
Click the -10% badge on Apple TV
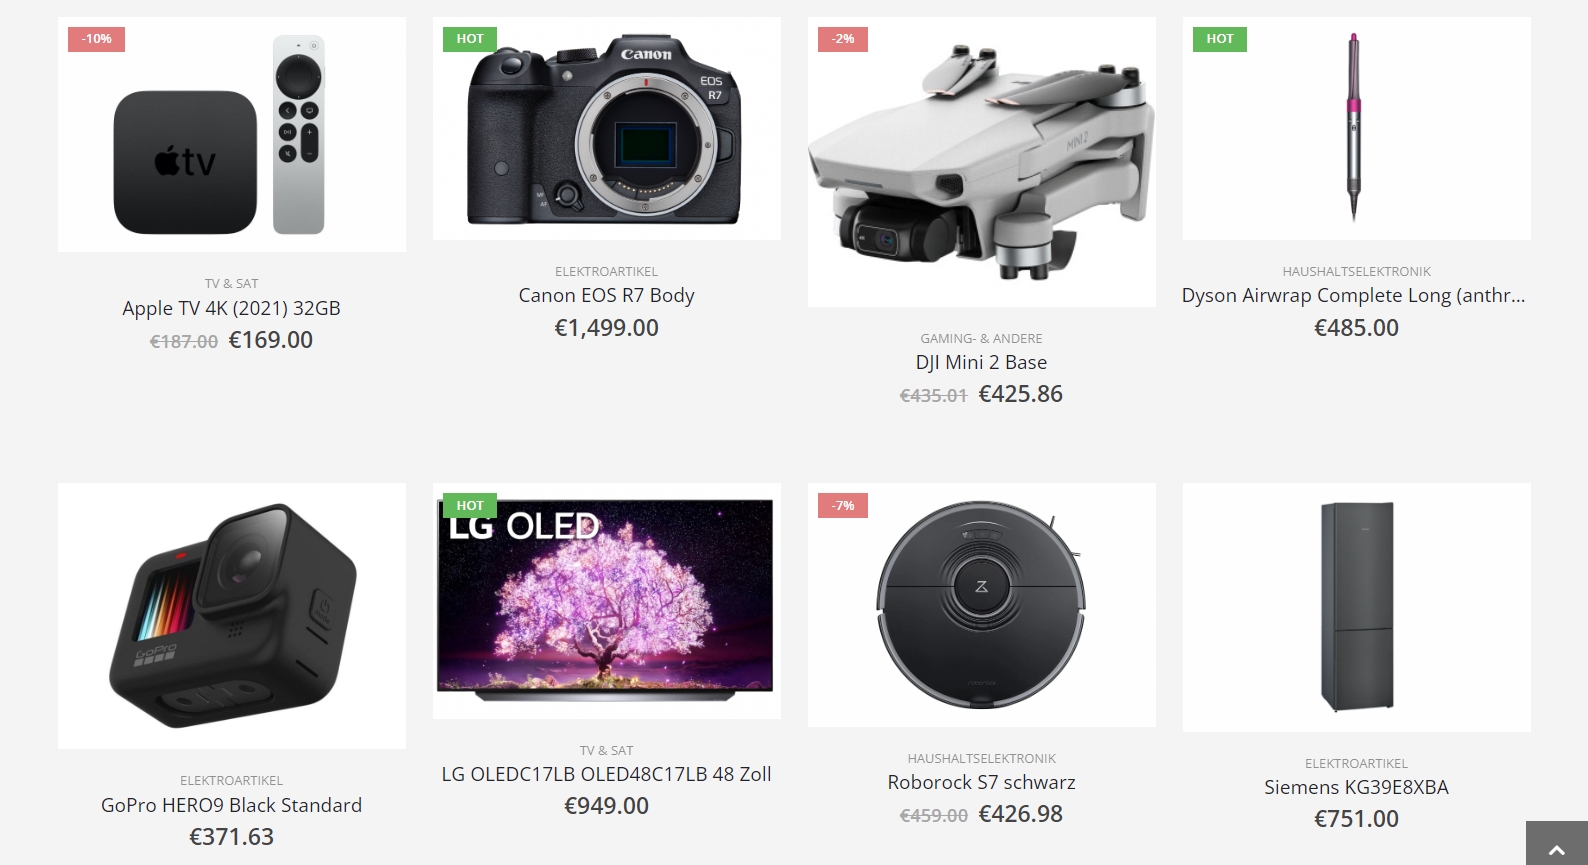click(x=97, y=39)
